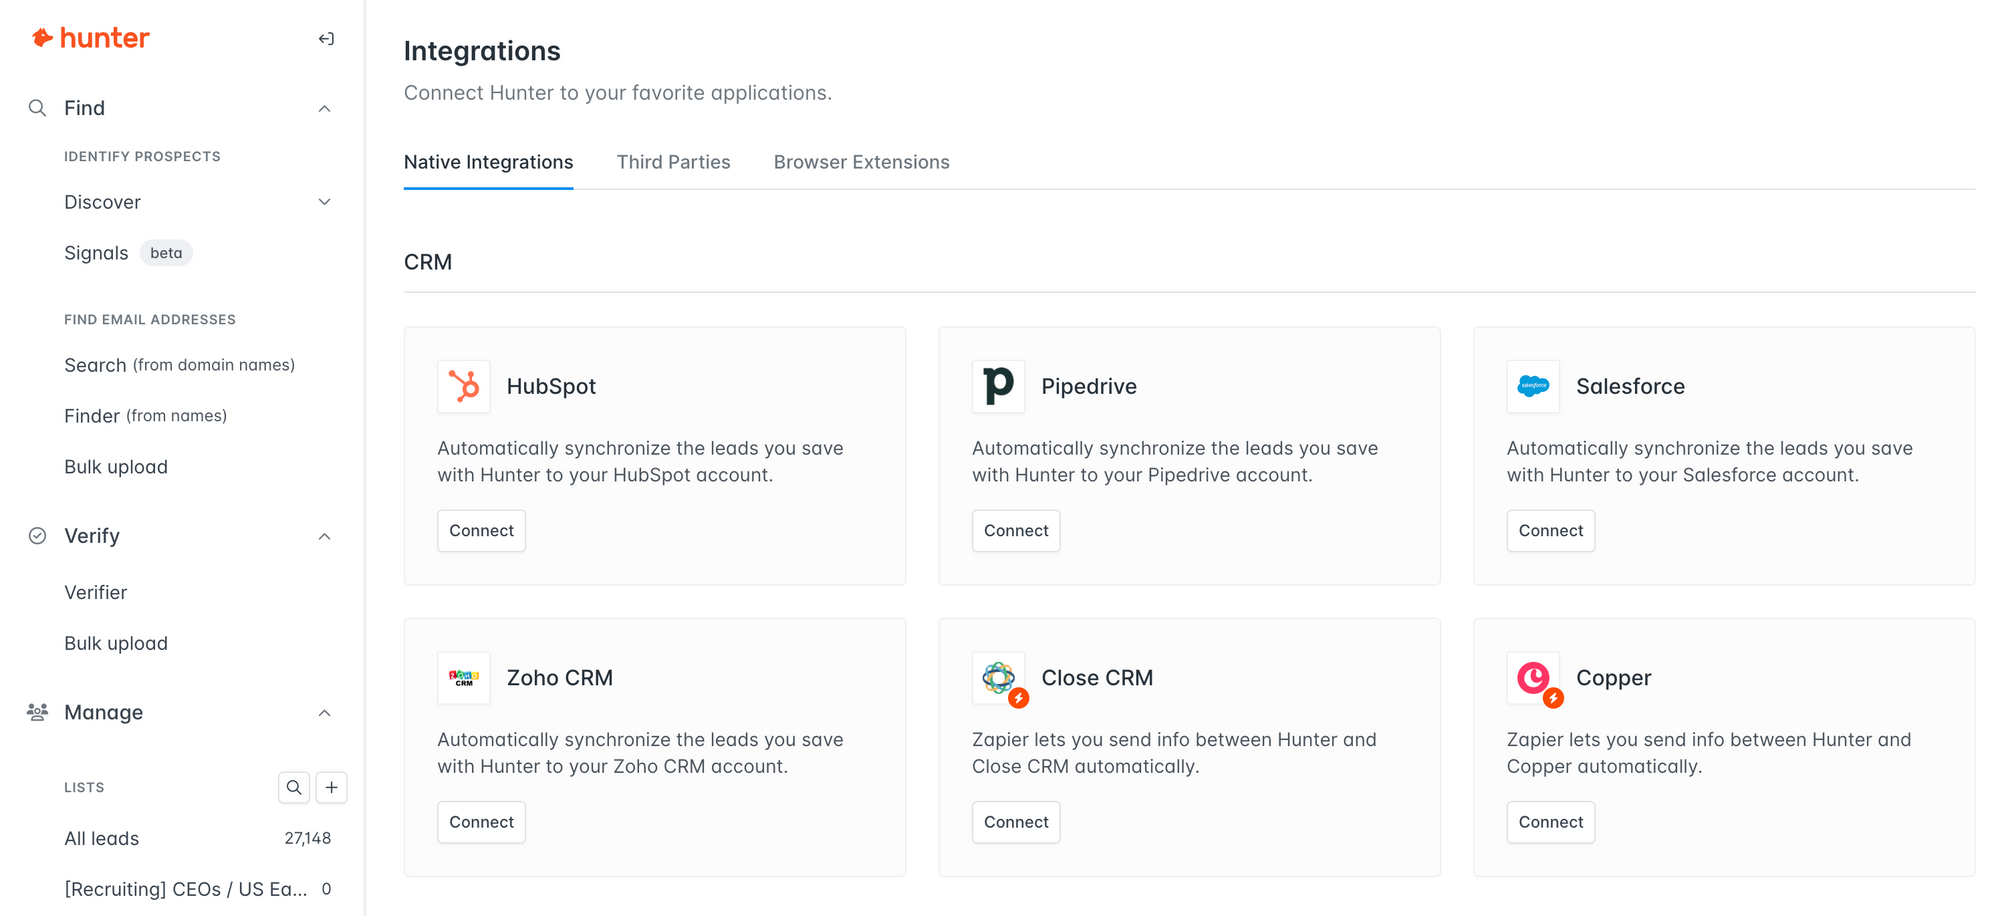Open the Recruiting CEOs list
Image resolution: width=2000 pixels, height=916 pixels.
pyautogui.click(x=185, y=889)
